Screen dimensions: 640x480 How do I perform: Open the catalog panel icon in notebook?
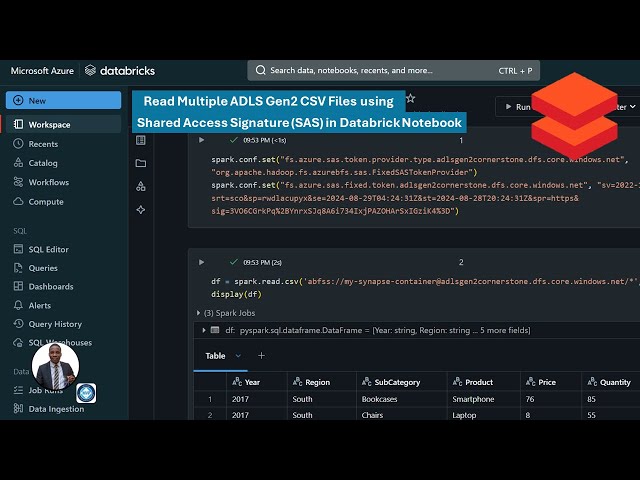[141, 187]
